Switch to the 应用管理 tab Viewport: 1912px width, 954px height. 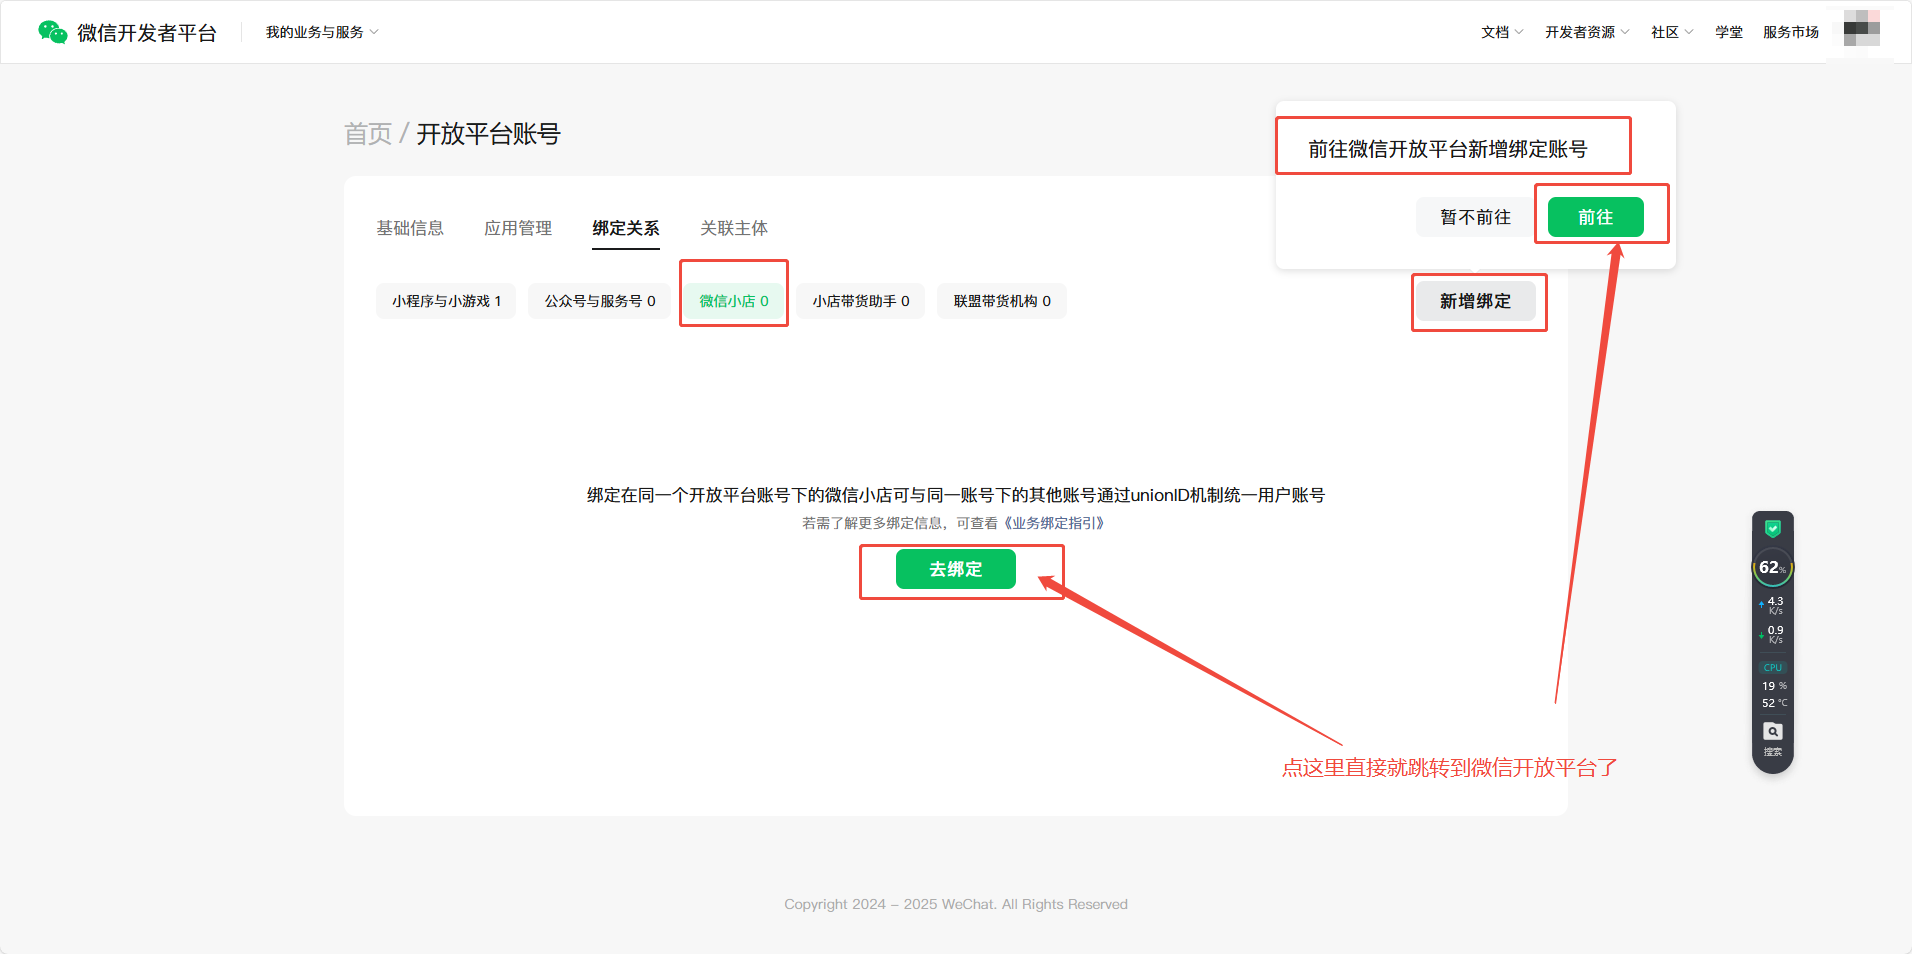518,228
